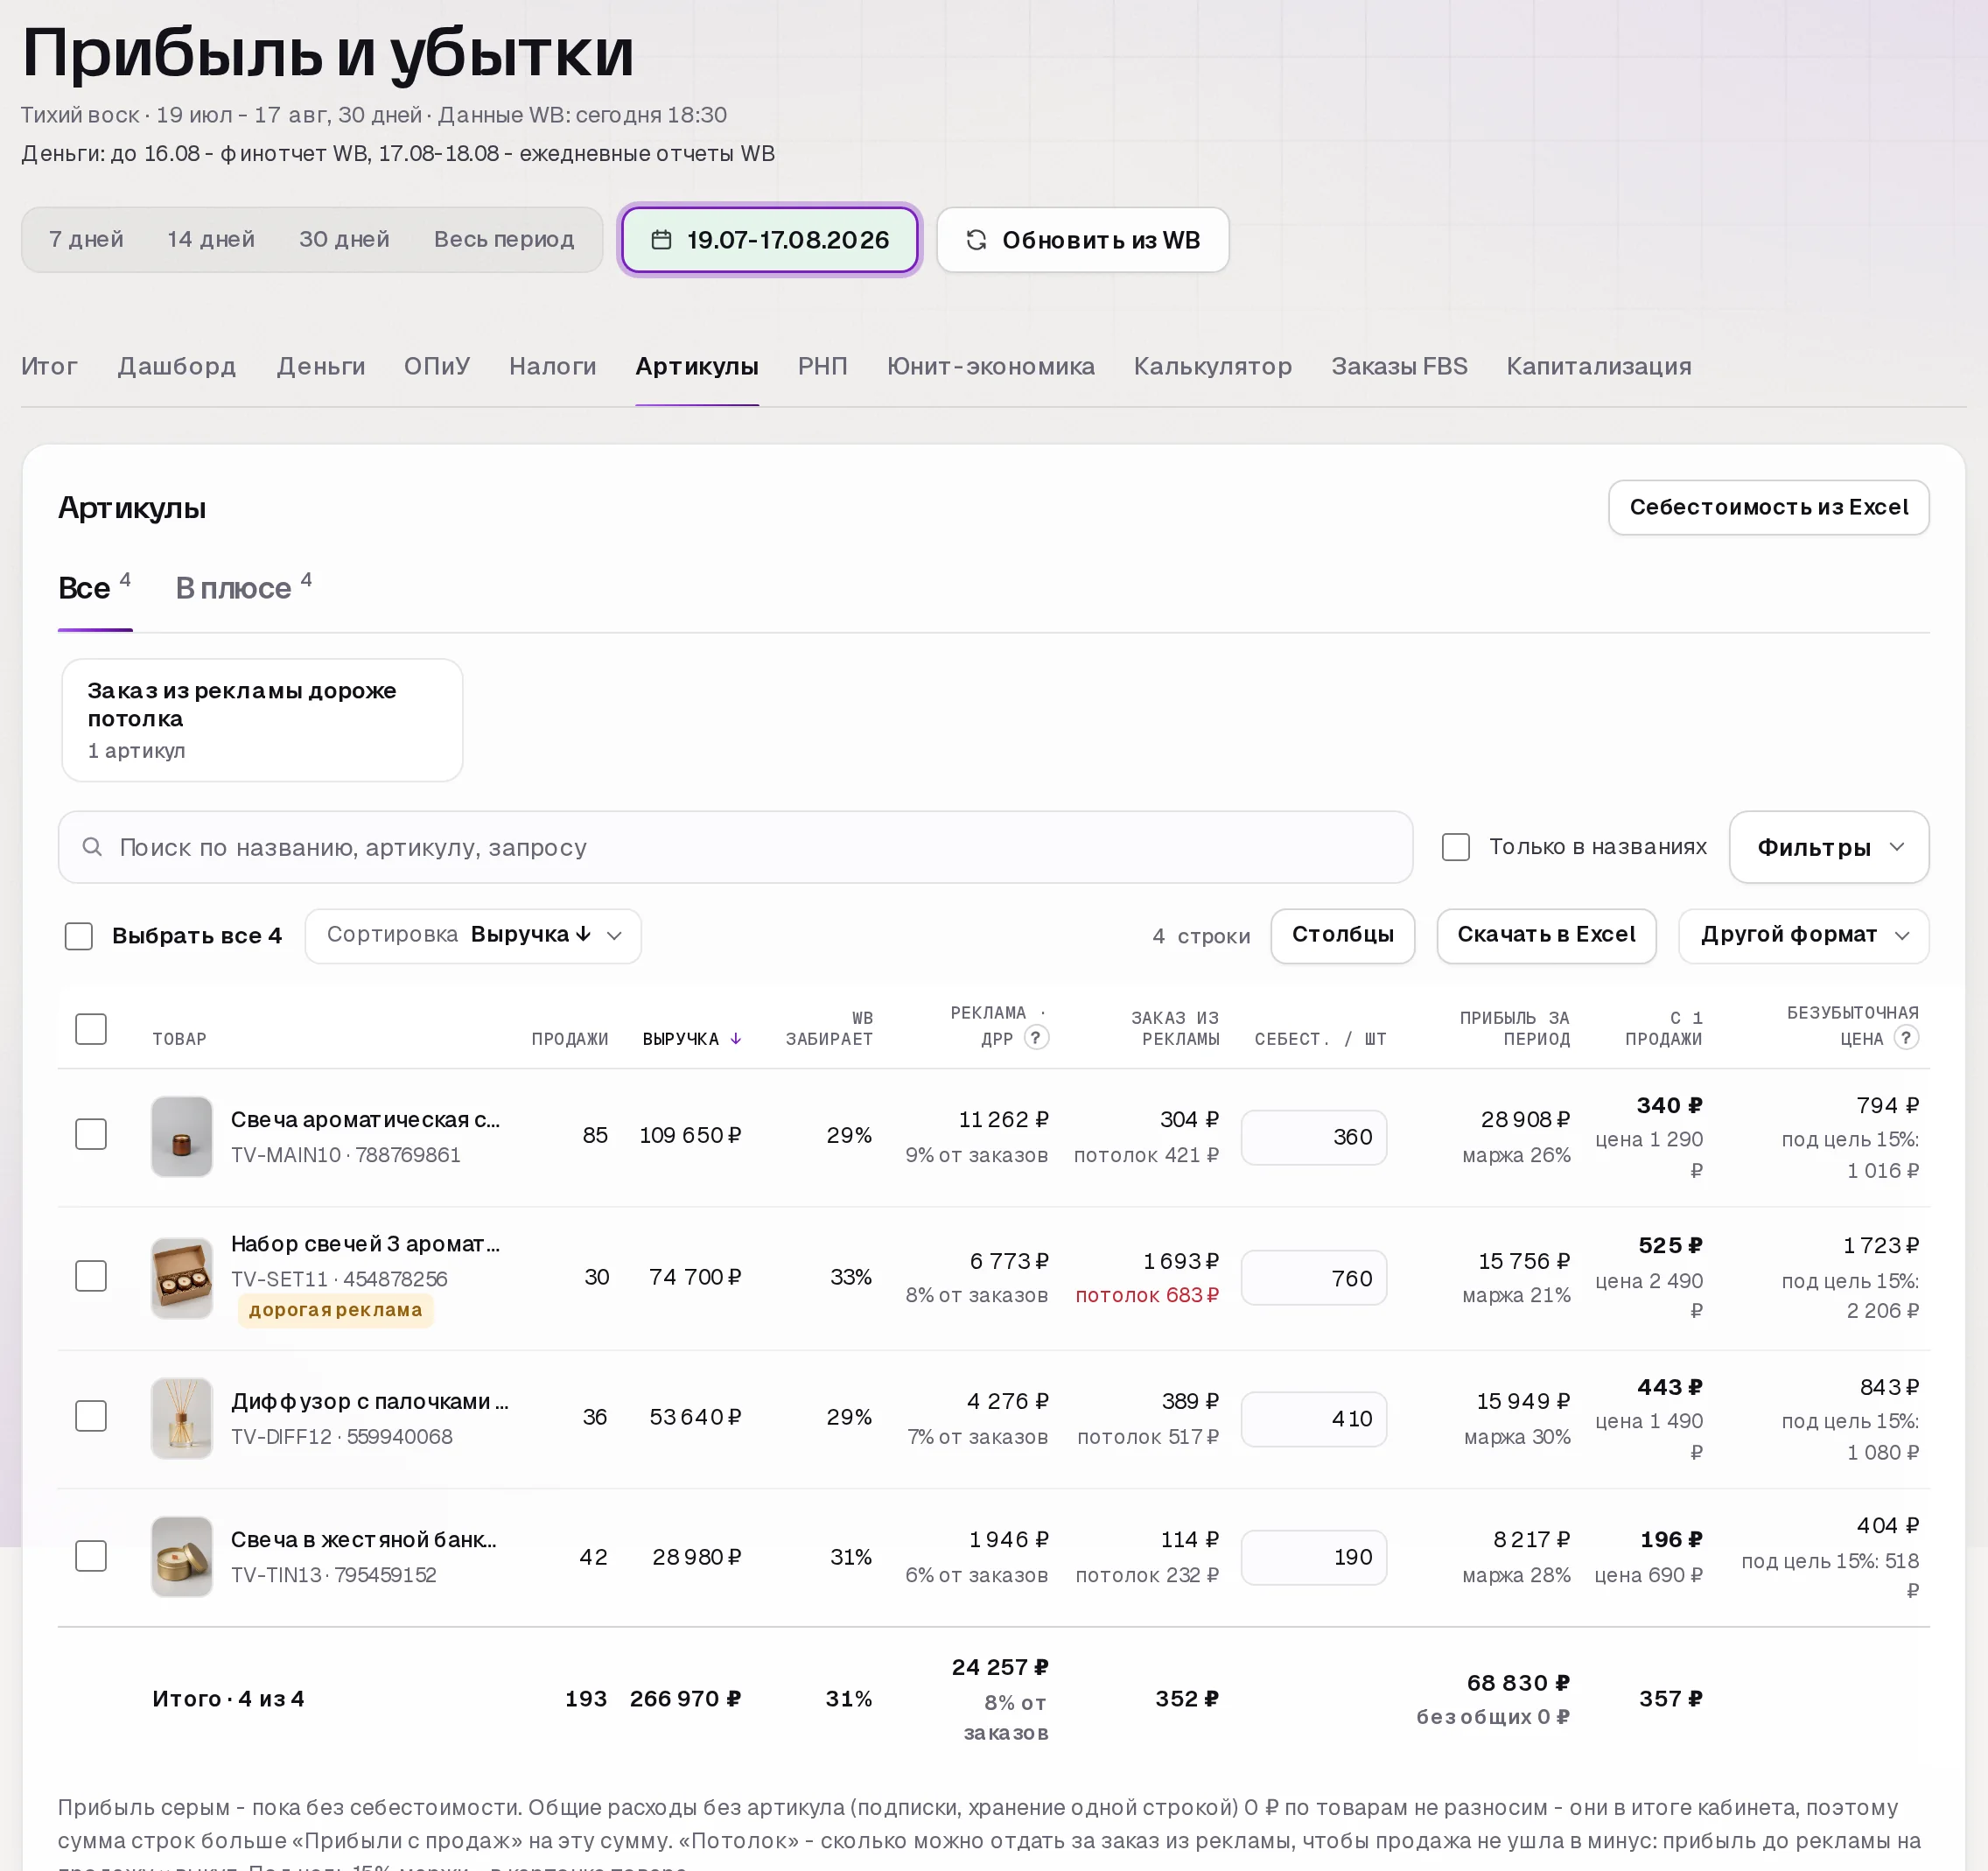Click Скачать в Excel button
The width and height of the screenshot is (1988, 1871).
1546,936
